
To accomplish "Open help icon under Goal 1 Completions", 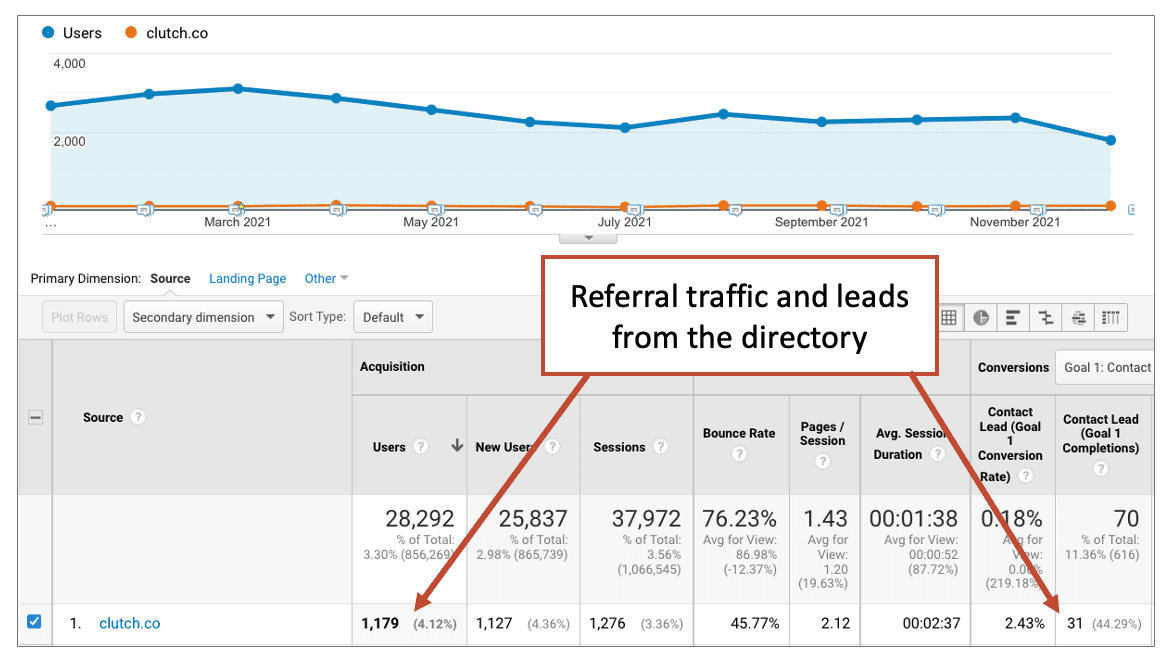I will click(1100, 468).
